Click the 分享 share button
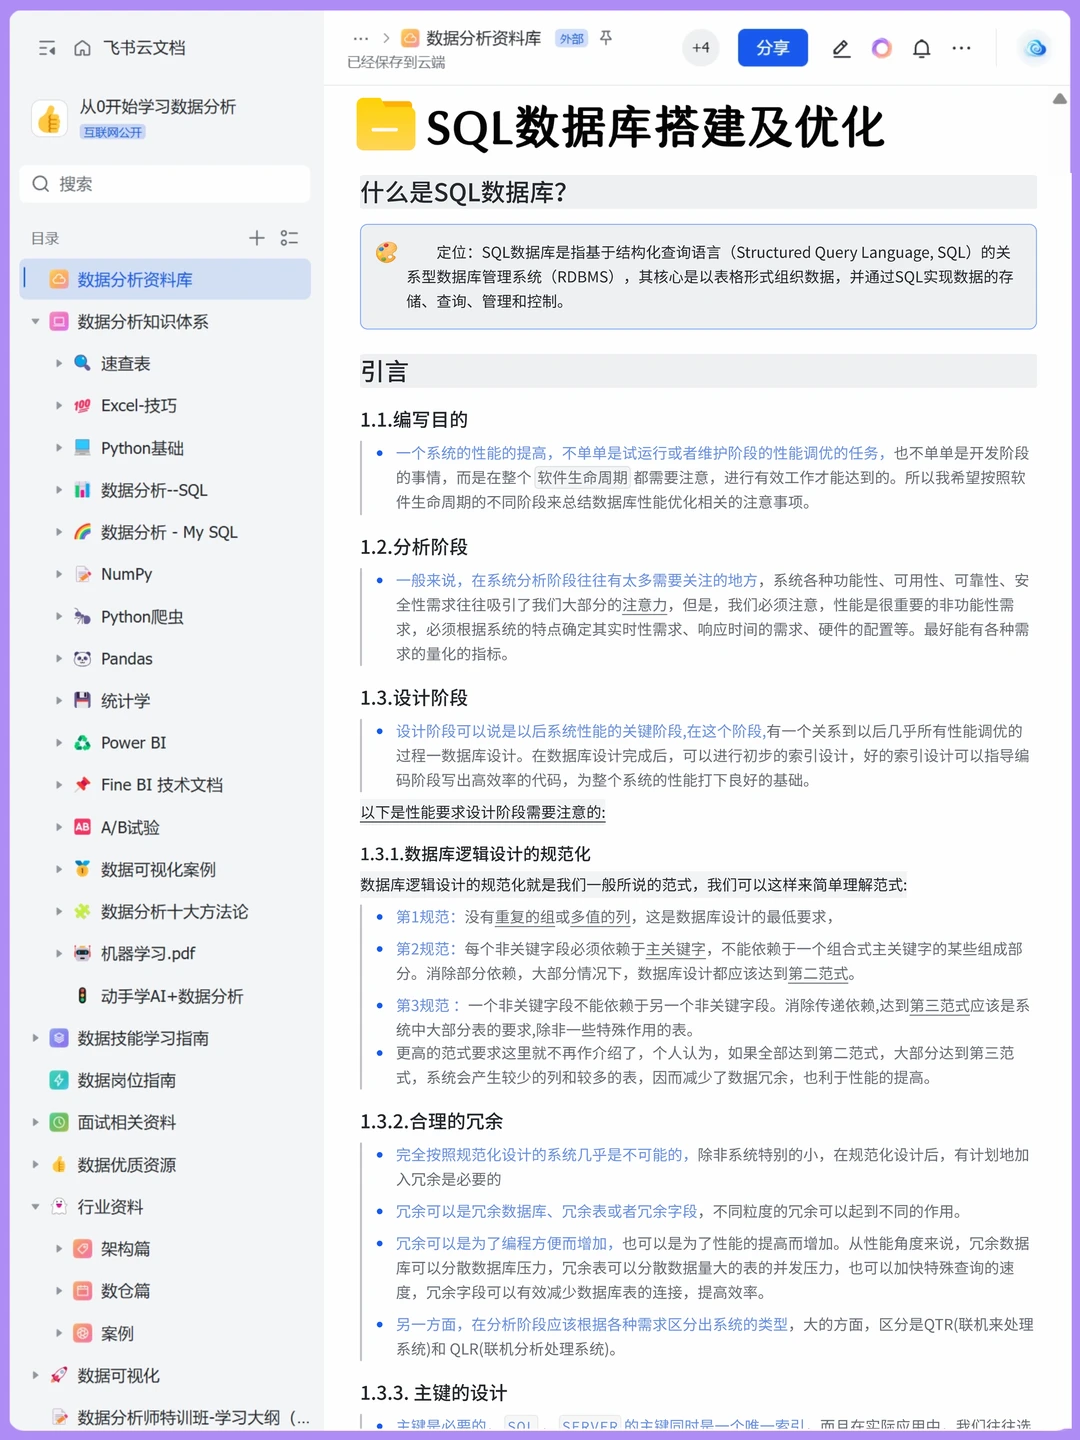Image resolution: width=1080 pixels, height=1440 pixels. click(x=772, y=47)
